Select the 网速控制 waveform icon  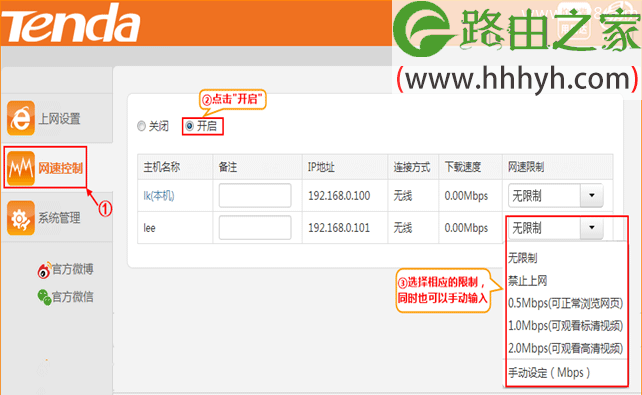click(x=21, y=168)
